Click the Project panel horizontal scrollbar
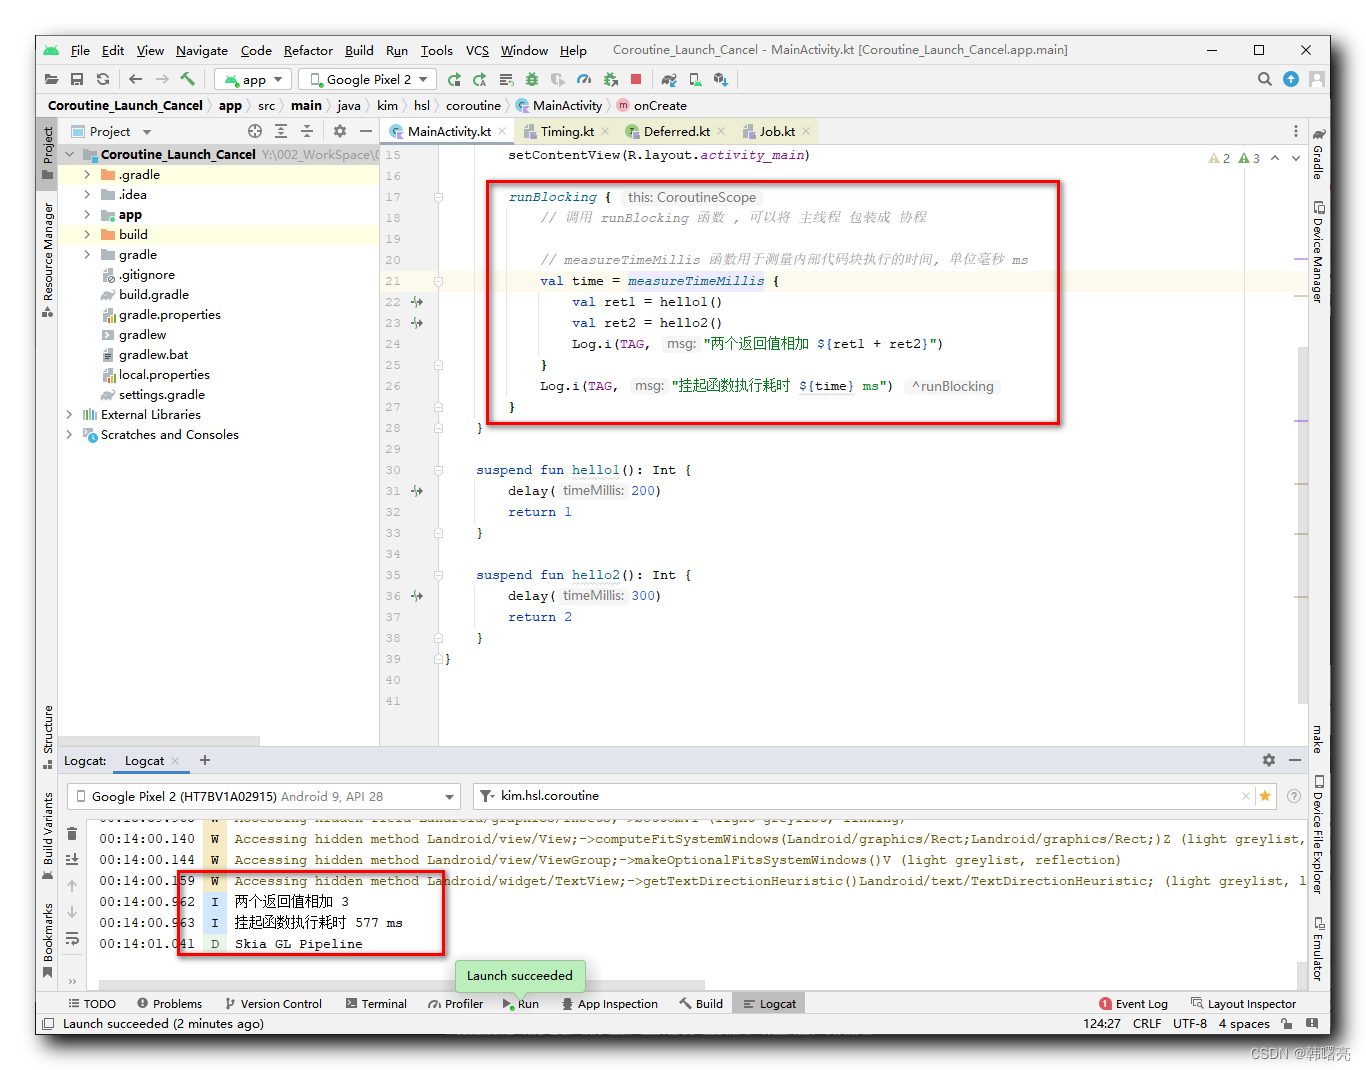The width and height of the screenshot is (1366, 1070). 160,741
